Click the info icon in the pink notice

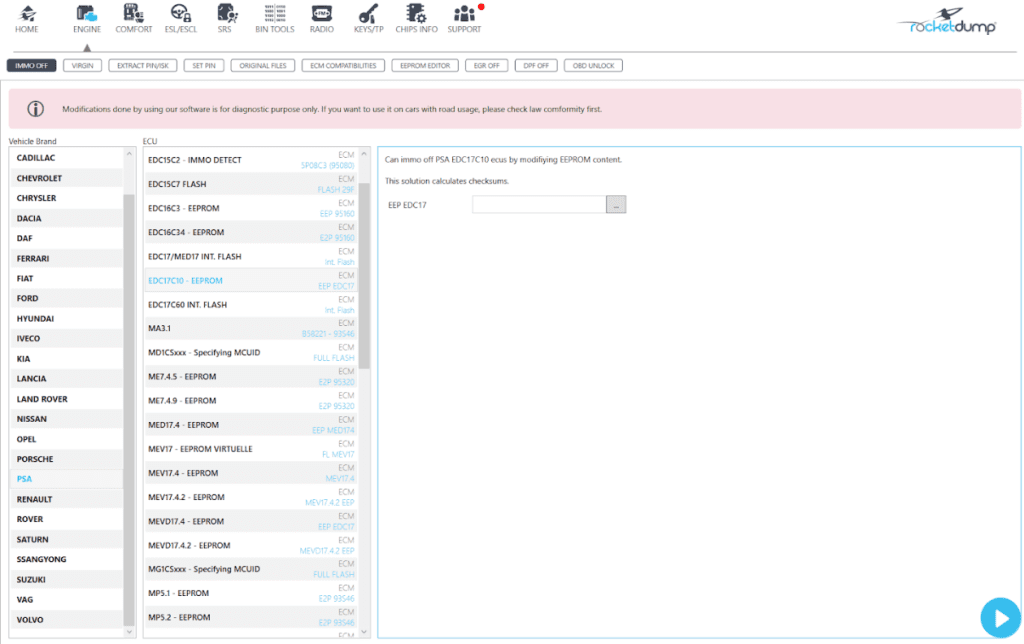coord(35,109)
